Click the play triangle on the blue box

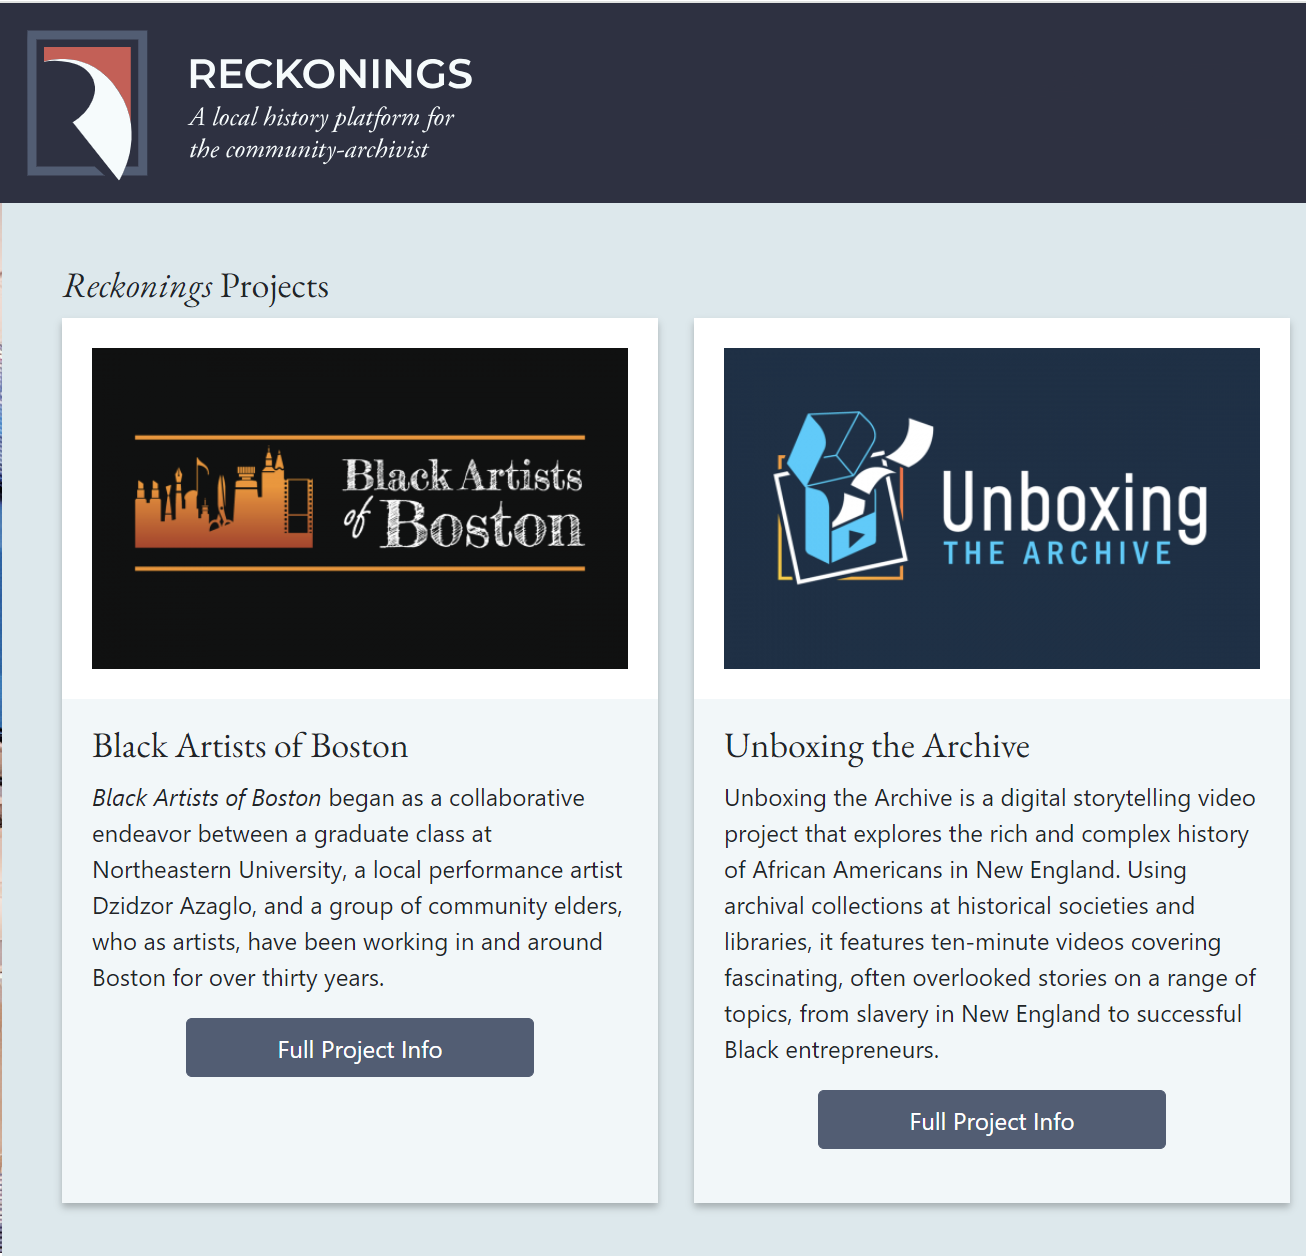tap(854, 539)
